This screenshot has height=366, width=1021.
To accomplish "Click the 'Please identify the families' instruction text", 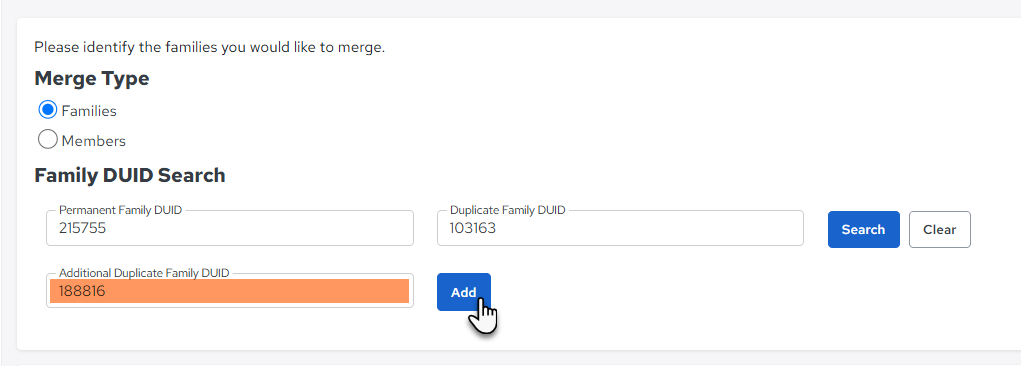I will click(x=210, y=48).
